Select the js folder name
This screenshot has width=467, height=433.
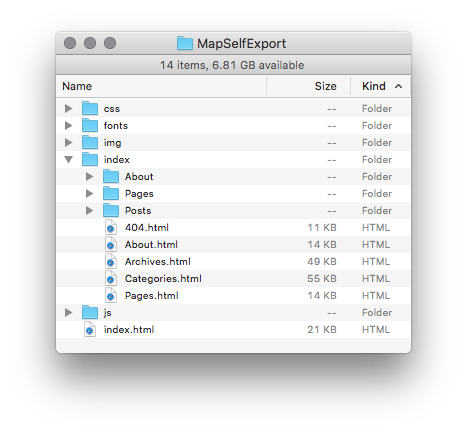pyautogui.click(x=107, y=313)
